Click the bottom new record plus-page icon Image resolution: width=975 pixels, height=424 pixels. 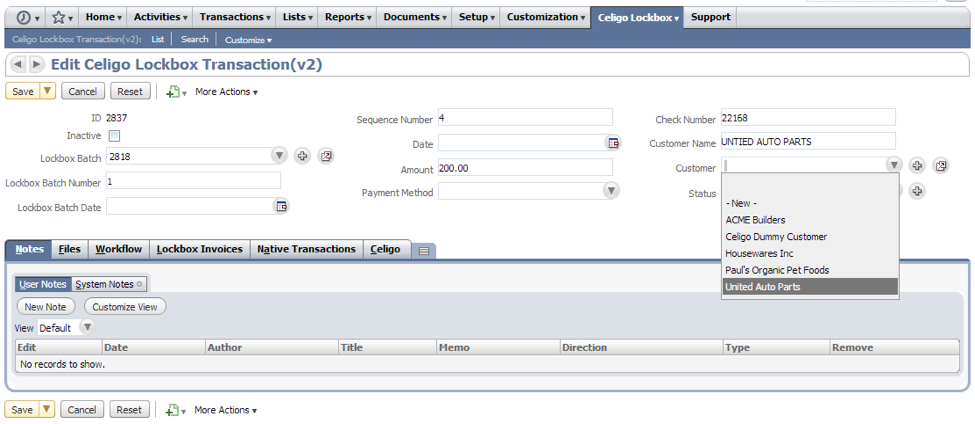173,410
